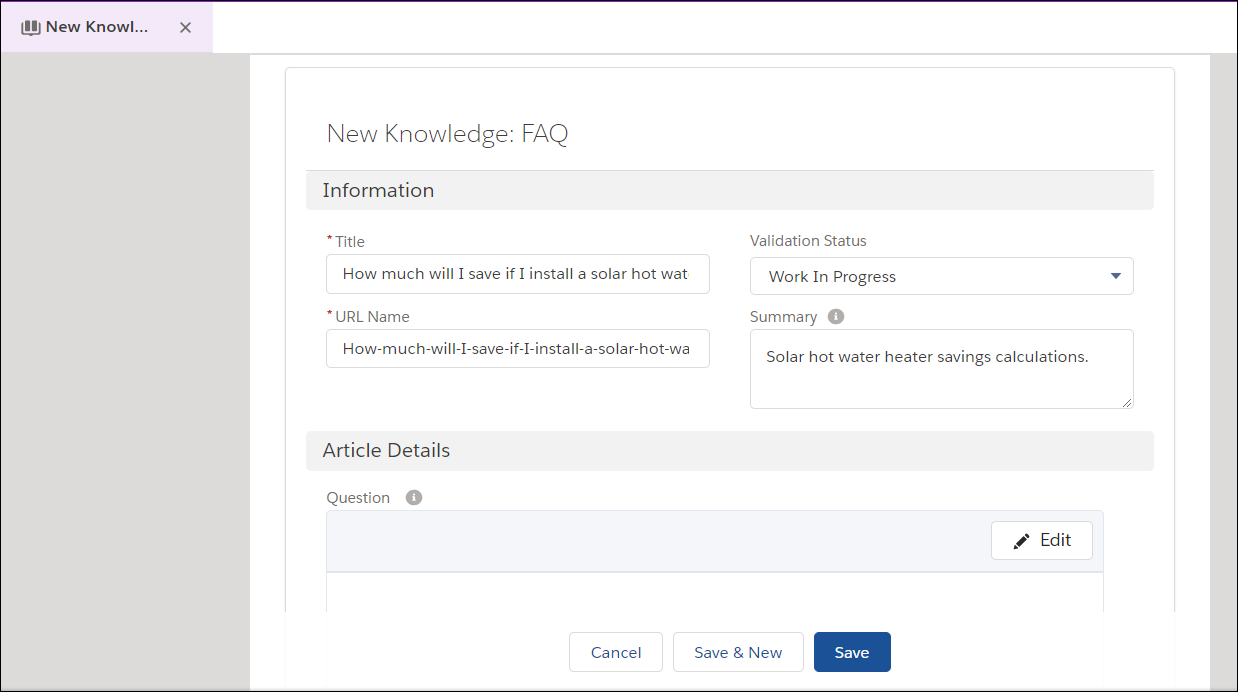Viewport: 1238px width, 692px height.
Task: Click the Knowledge book icon in the tab
Action: pyautogui.click(x=31, y=27)
